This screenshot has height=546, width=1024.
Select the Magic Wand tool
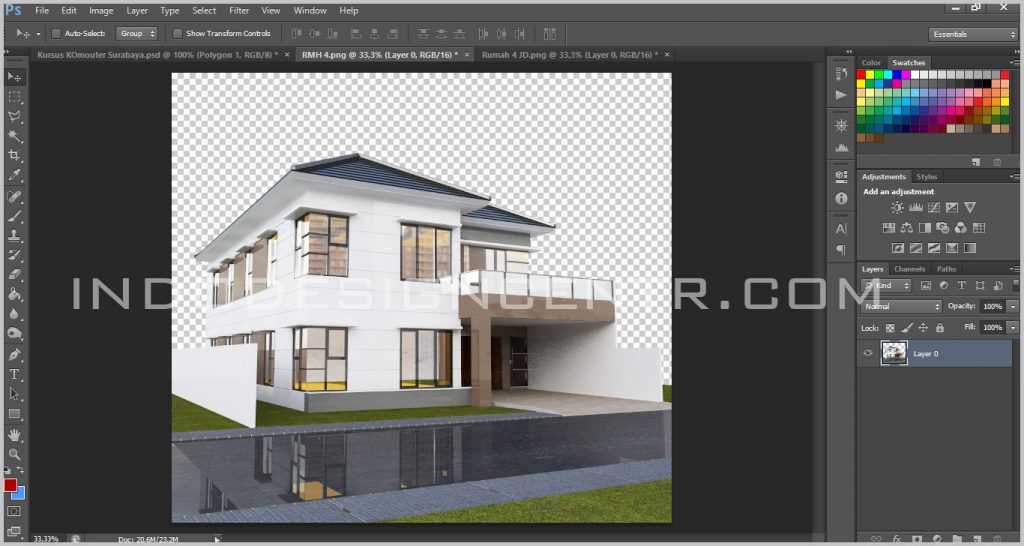(x=14, y=136)
